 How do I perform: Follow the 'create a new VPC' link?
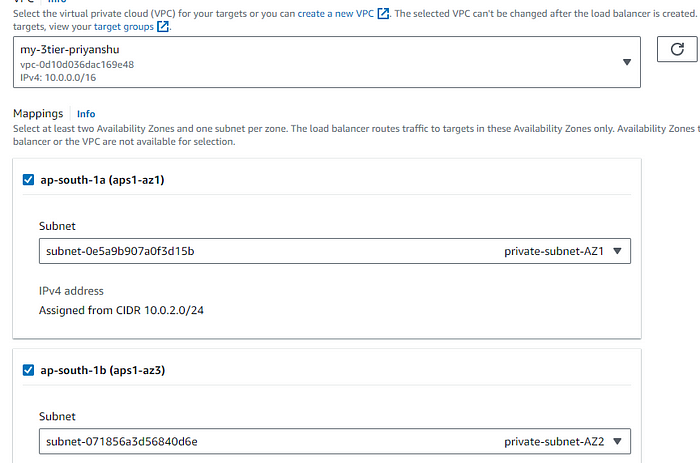tap(336, 14)
